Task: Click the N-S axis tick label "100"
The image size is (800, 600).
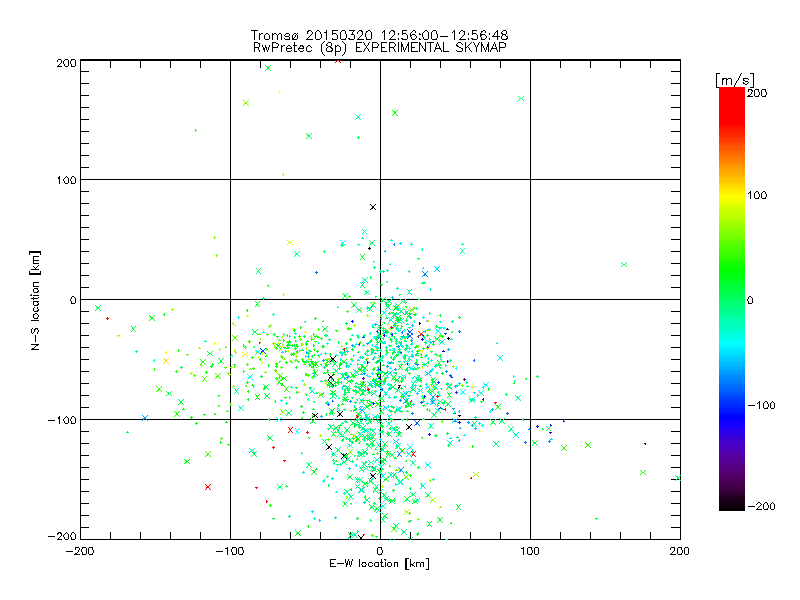Action: pyautogui.click(x=66, y=180)
